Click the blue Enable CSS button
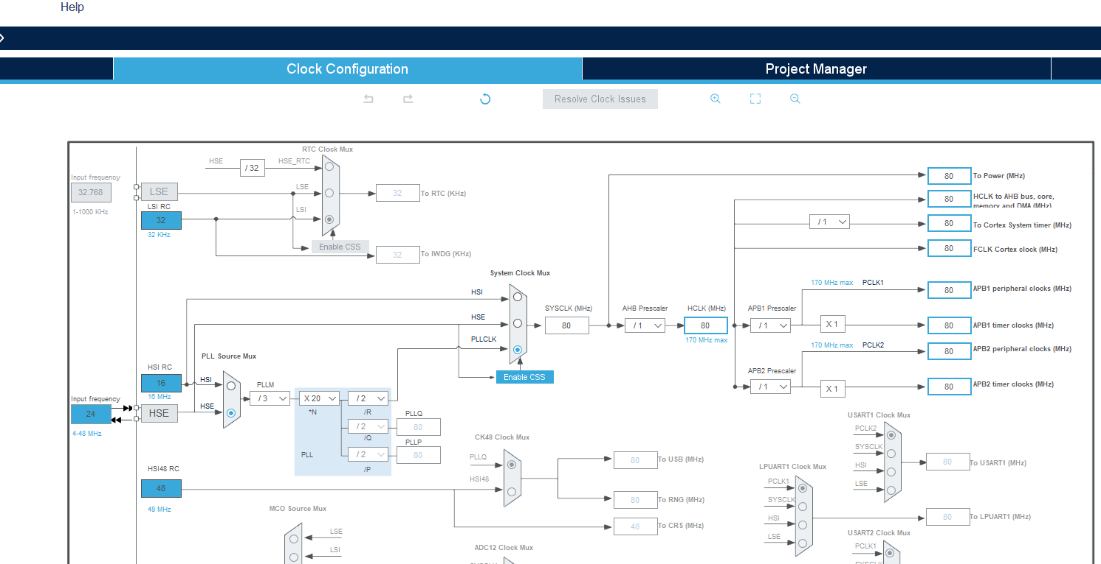 click(x=524, y=377)
